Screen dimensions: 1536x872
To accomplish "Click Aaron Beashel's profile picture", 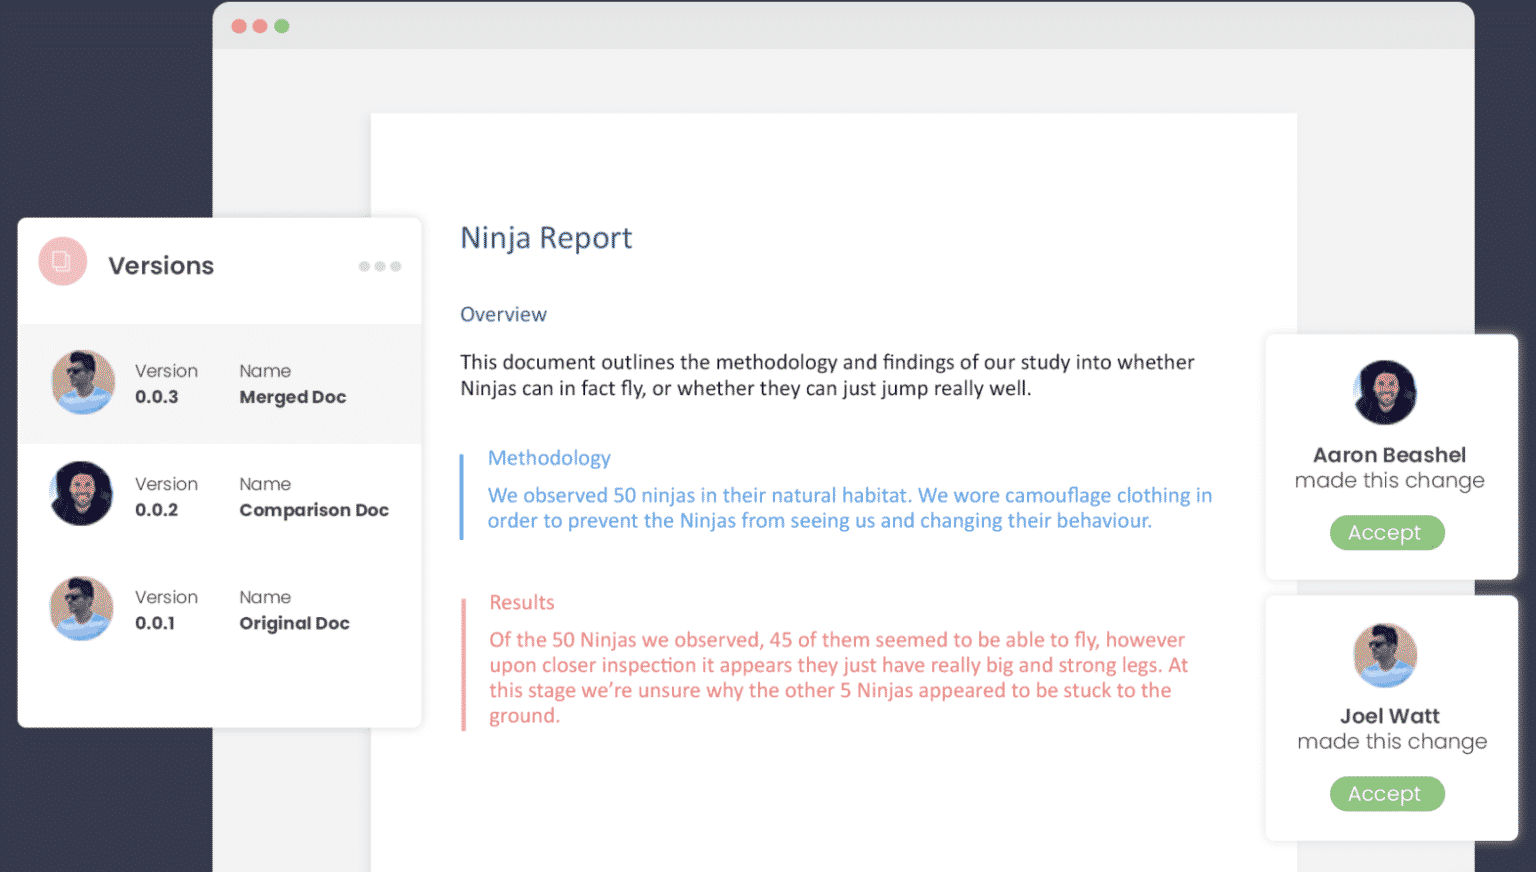I will (x=1385, y=393).
